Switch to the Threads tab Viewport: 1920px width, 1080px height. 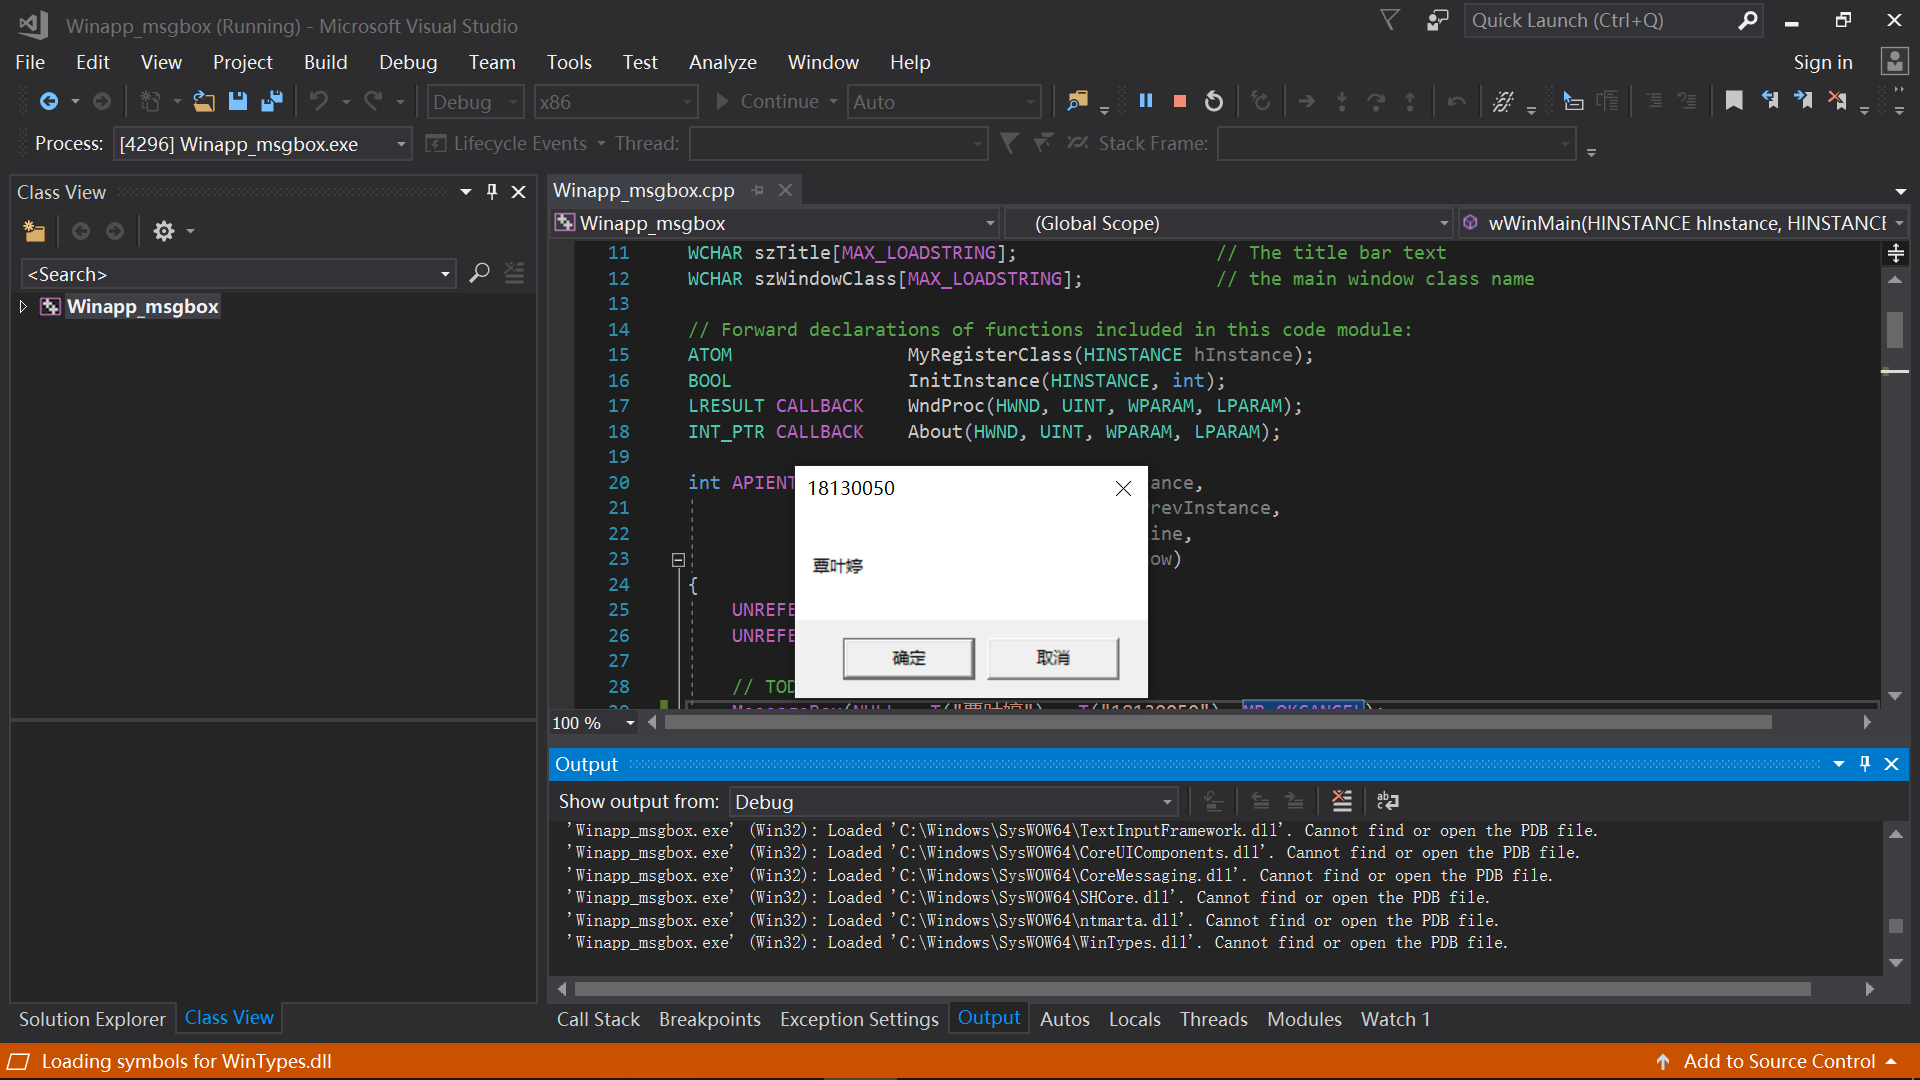point(1213,1019)
